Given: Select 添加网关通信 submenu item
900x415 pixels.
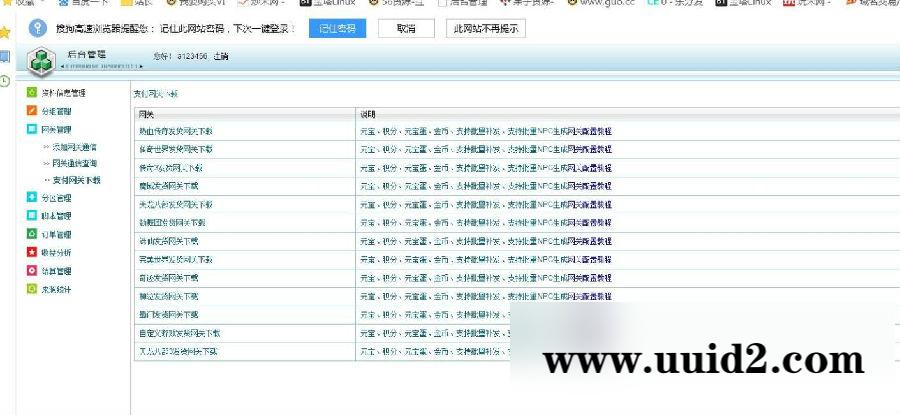Looking at the screenshot, I should click(x=75, y=148).
